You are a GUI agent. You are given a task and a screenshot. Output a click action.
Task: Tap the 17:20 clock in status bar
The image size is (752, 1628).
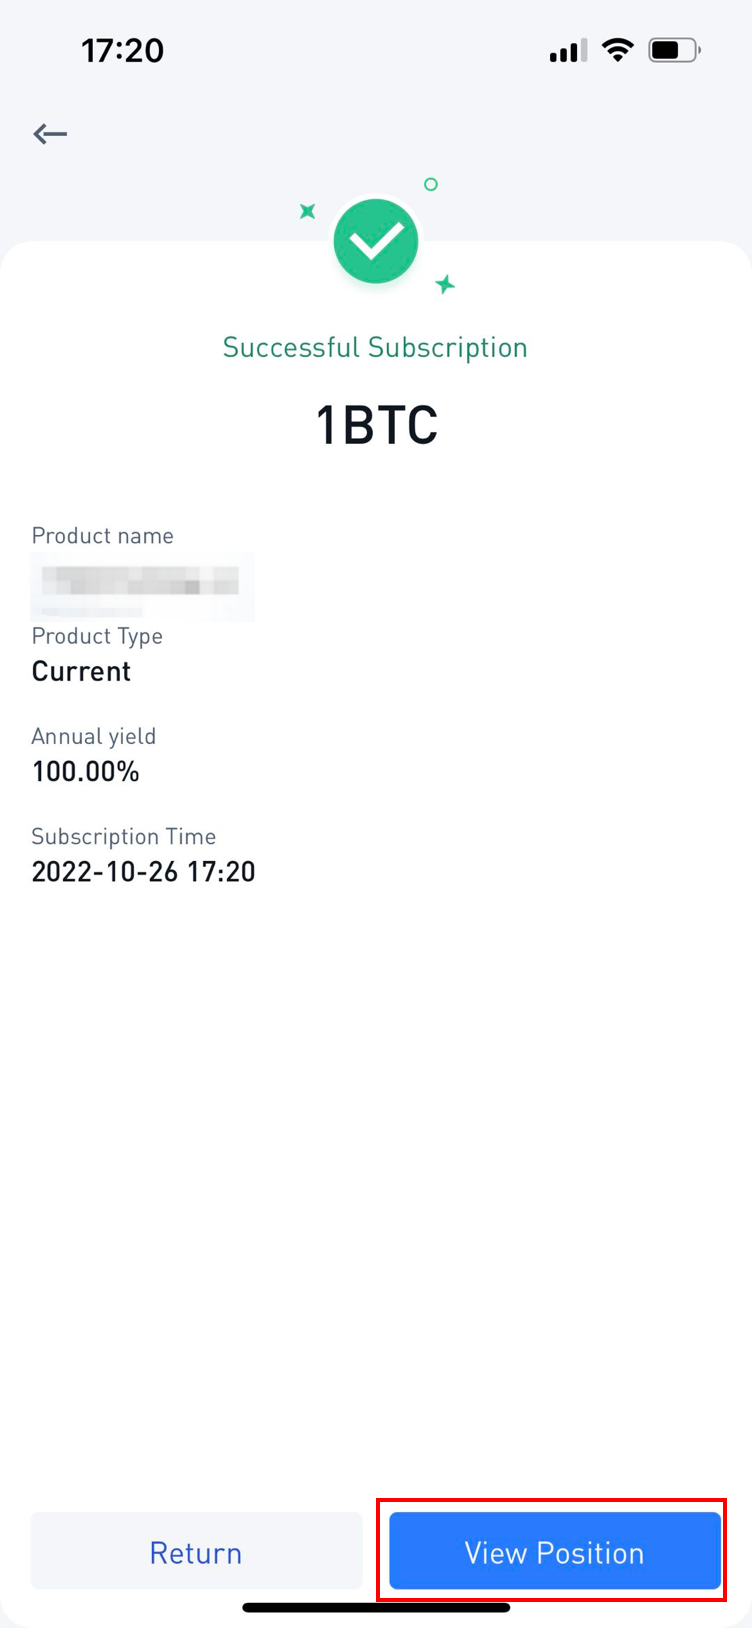123,50
